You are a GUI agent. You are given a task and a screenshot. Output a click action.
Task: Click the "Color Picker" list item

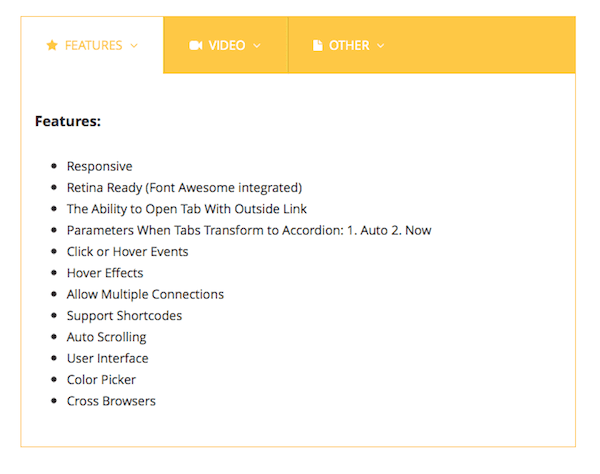coord(101,380)
